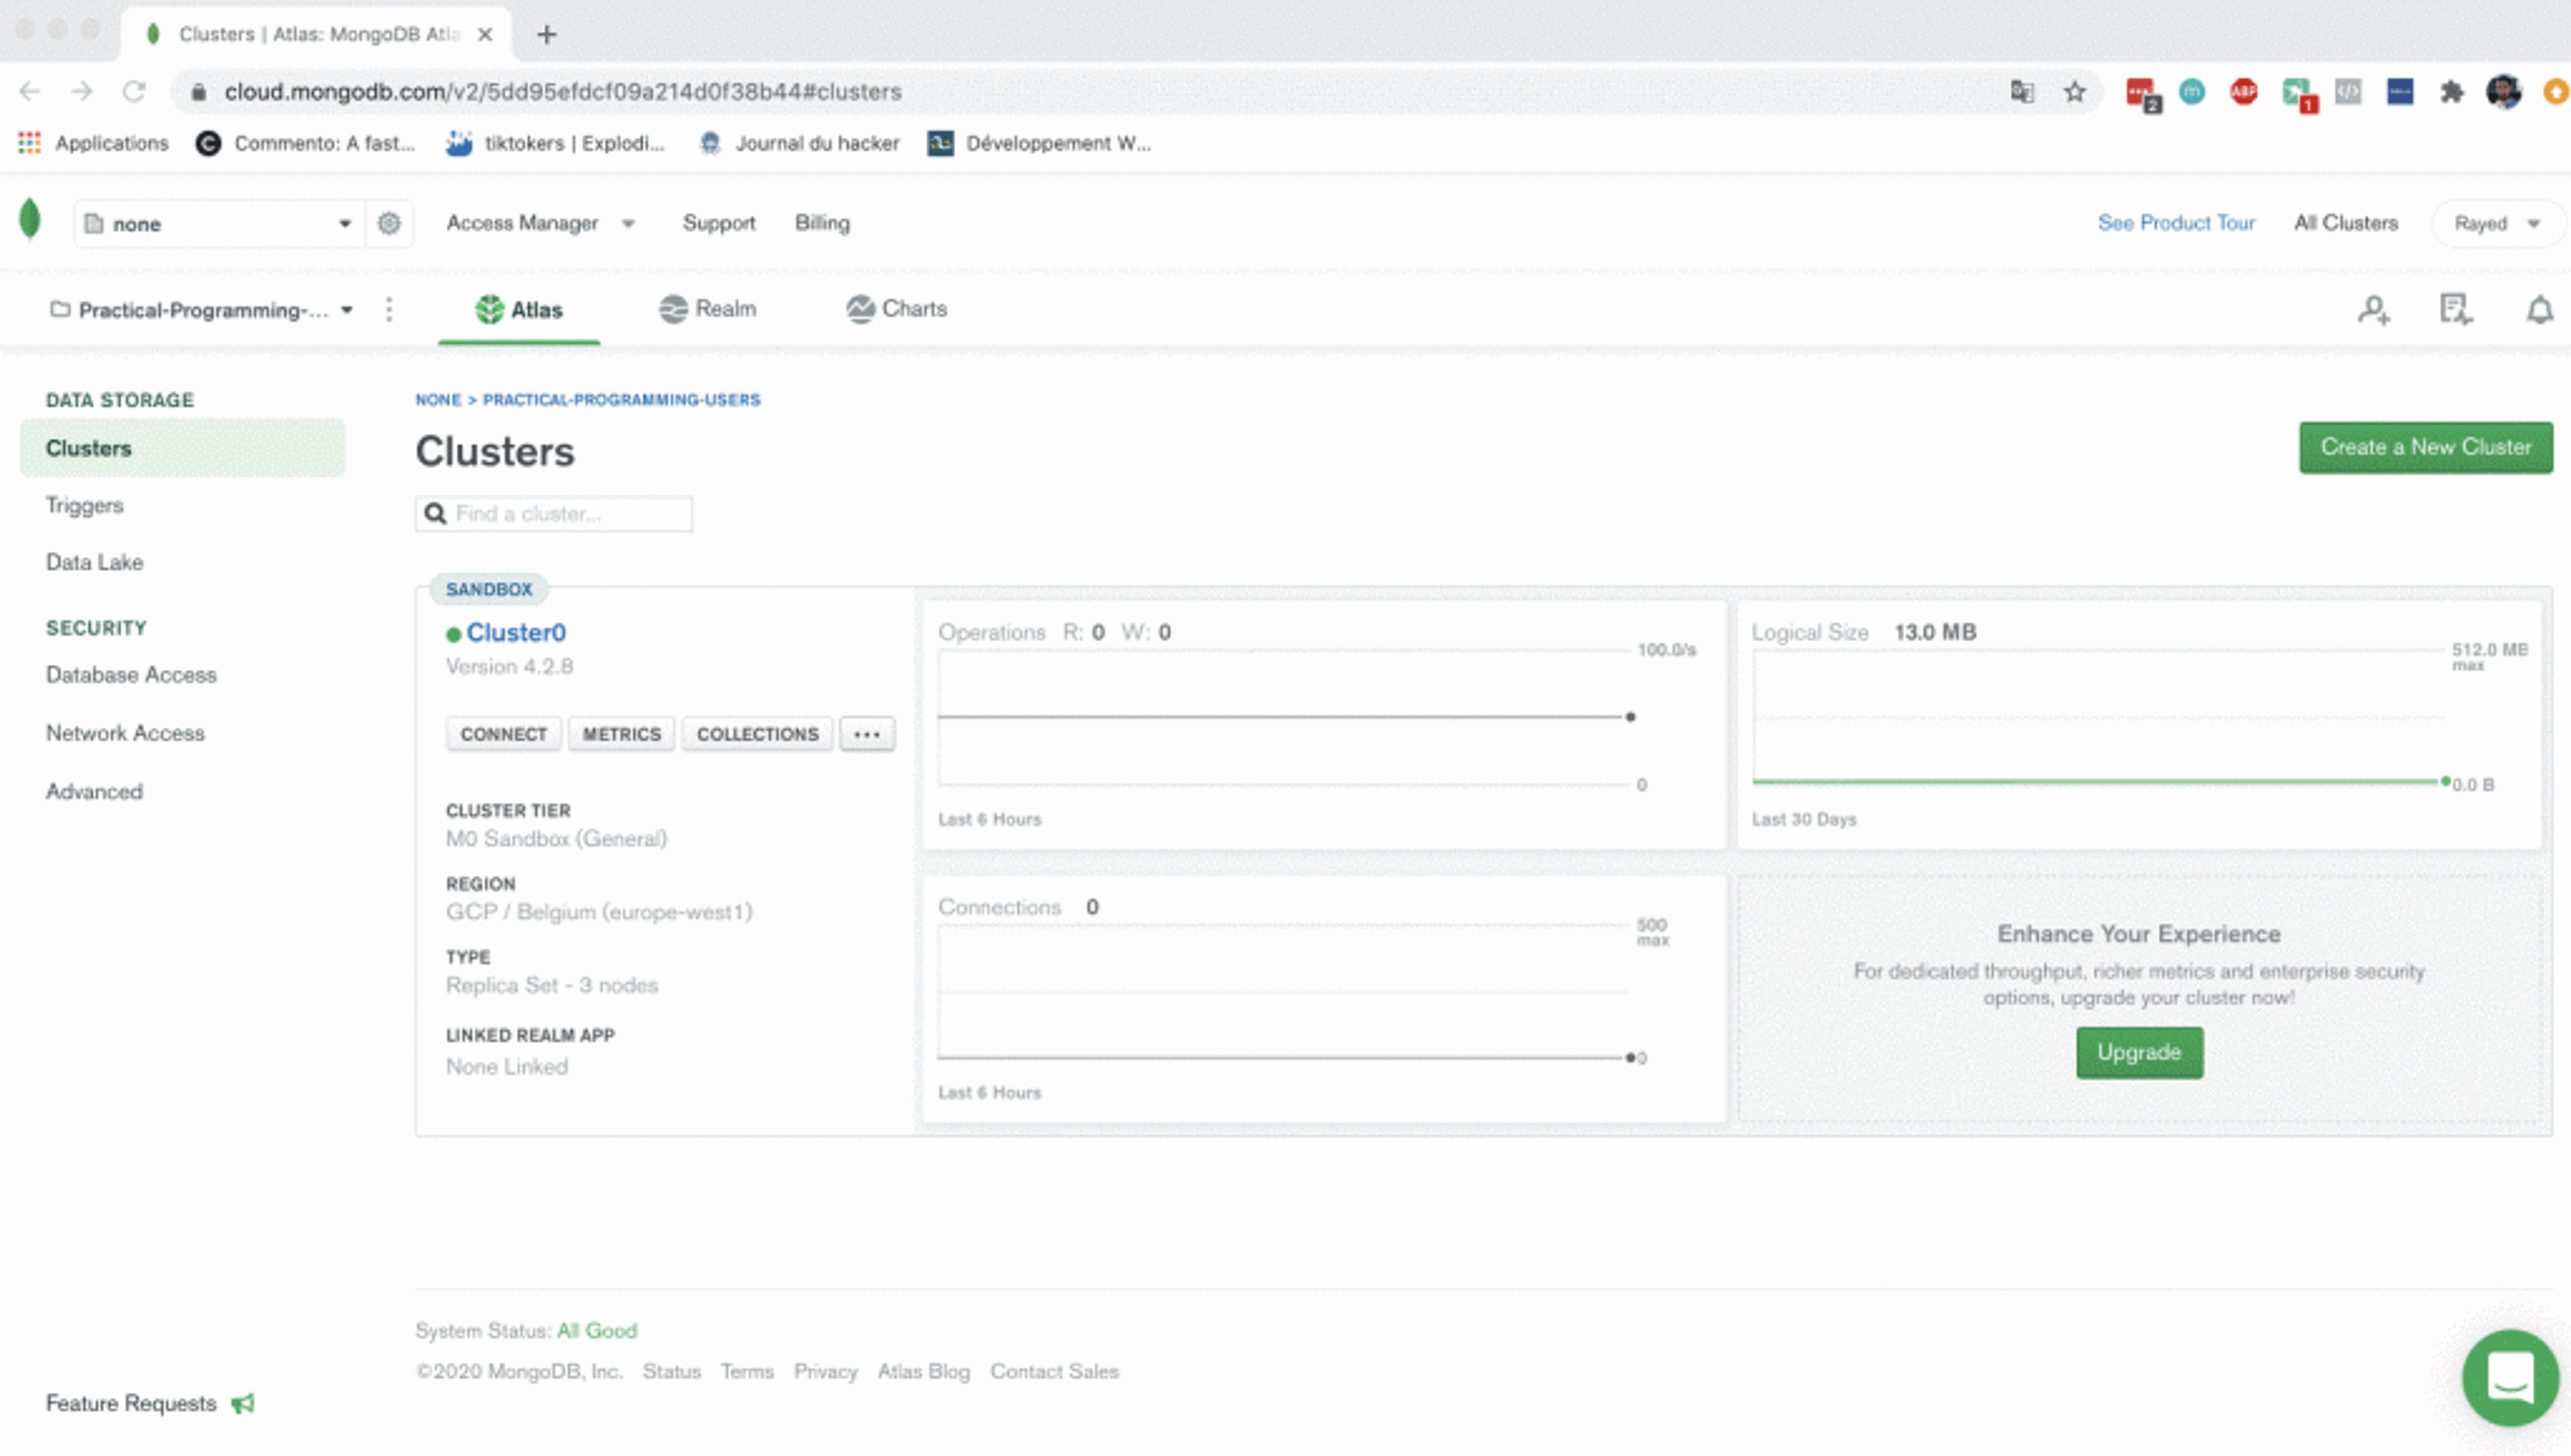This screenshot has width=2571, height=1456.
Task: Open Advanced in the sidebar
Action: [x=94, y=791]
